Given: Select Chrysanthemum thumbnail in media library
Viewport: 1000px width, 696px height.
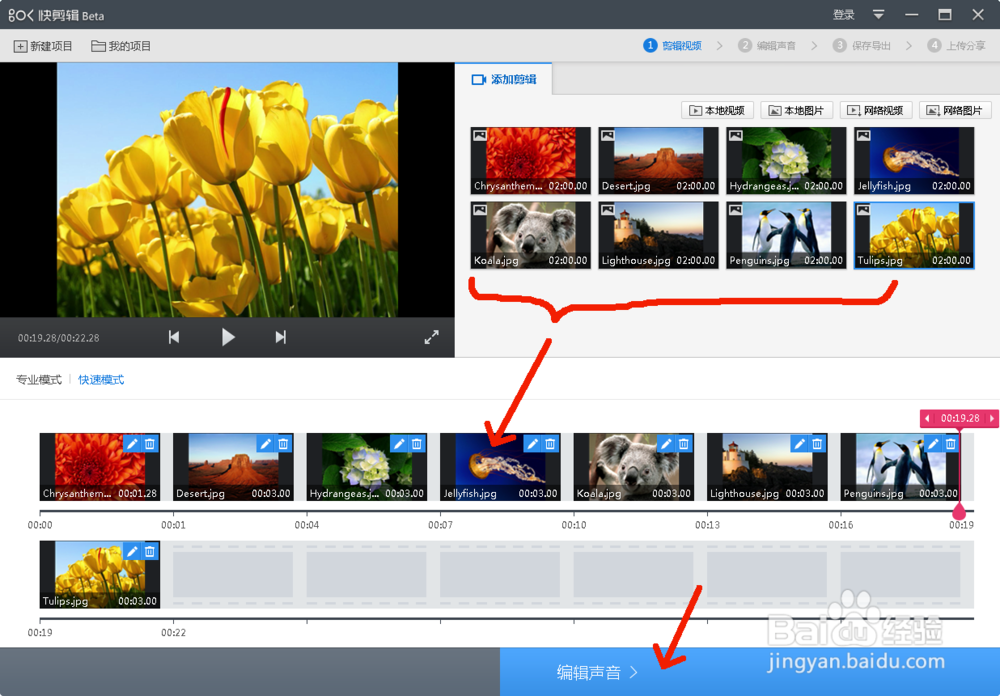Looking at the screenshot, I should click(531, 161).
